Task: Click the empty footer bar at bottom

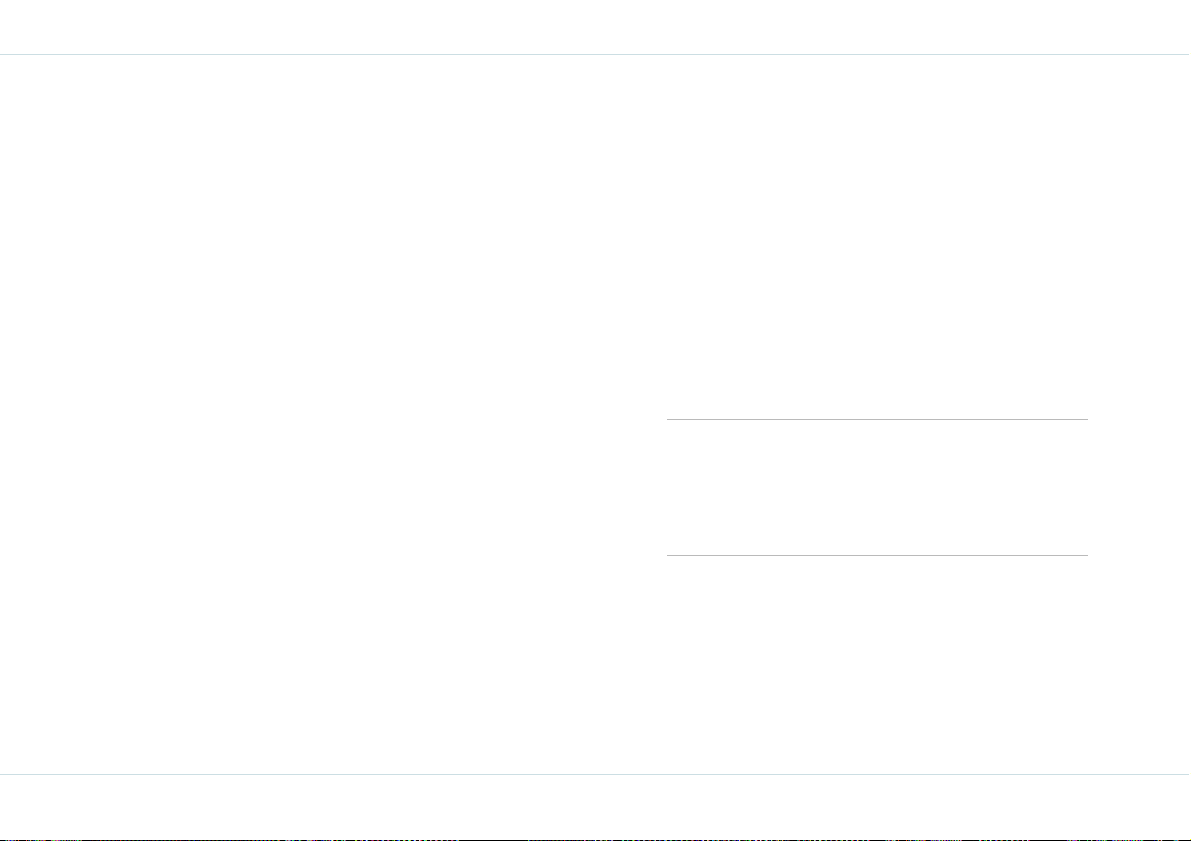Action: 596,806
